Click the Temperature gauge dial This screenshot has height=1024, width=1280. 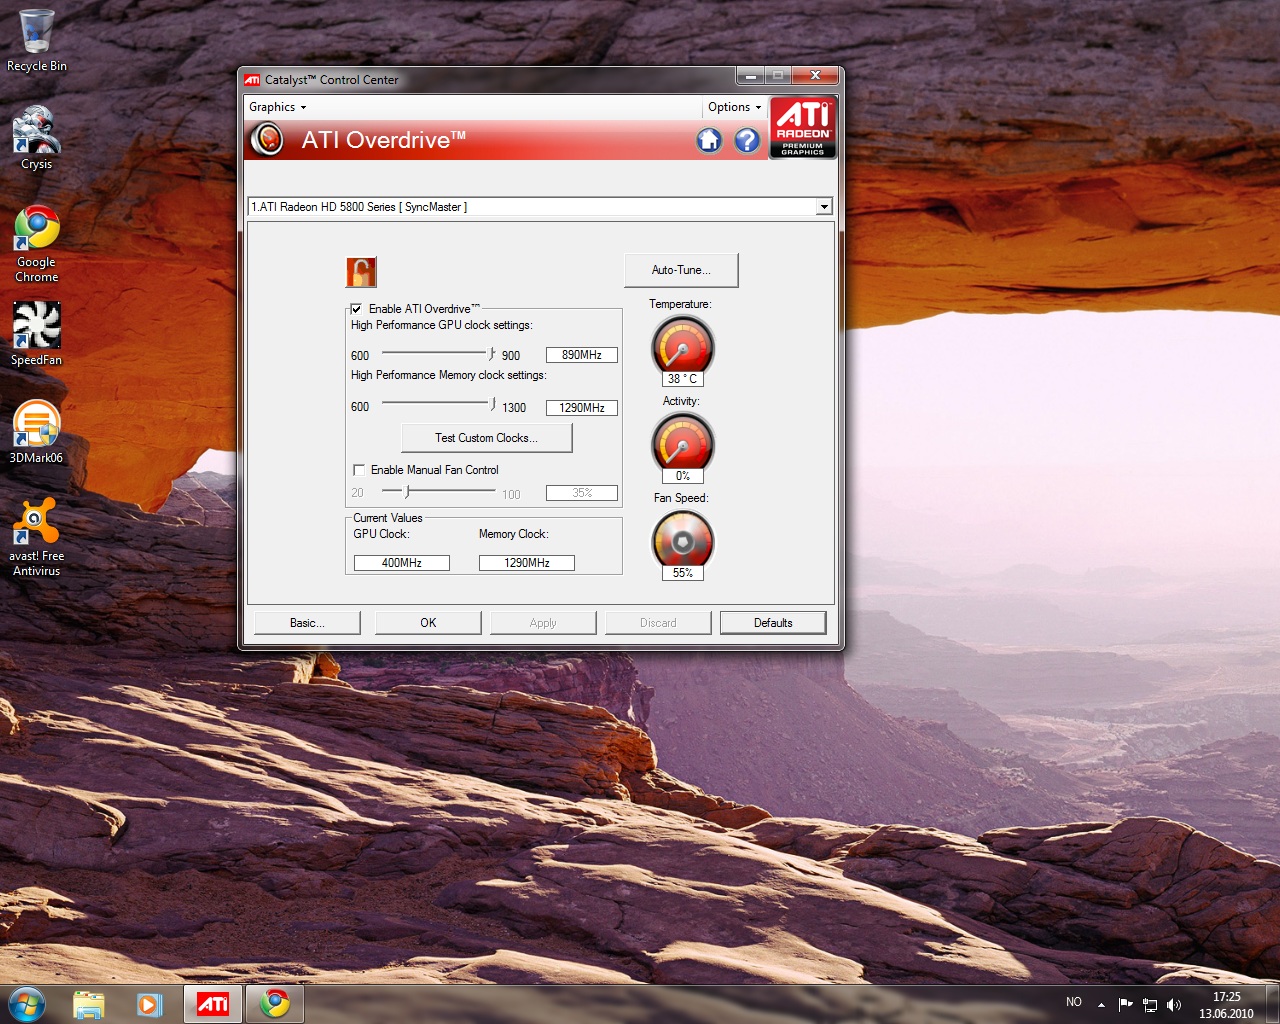683,345
